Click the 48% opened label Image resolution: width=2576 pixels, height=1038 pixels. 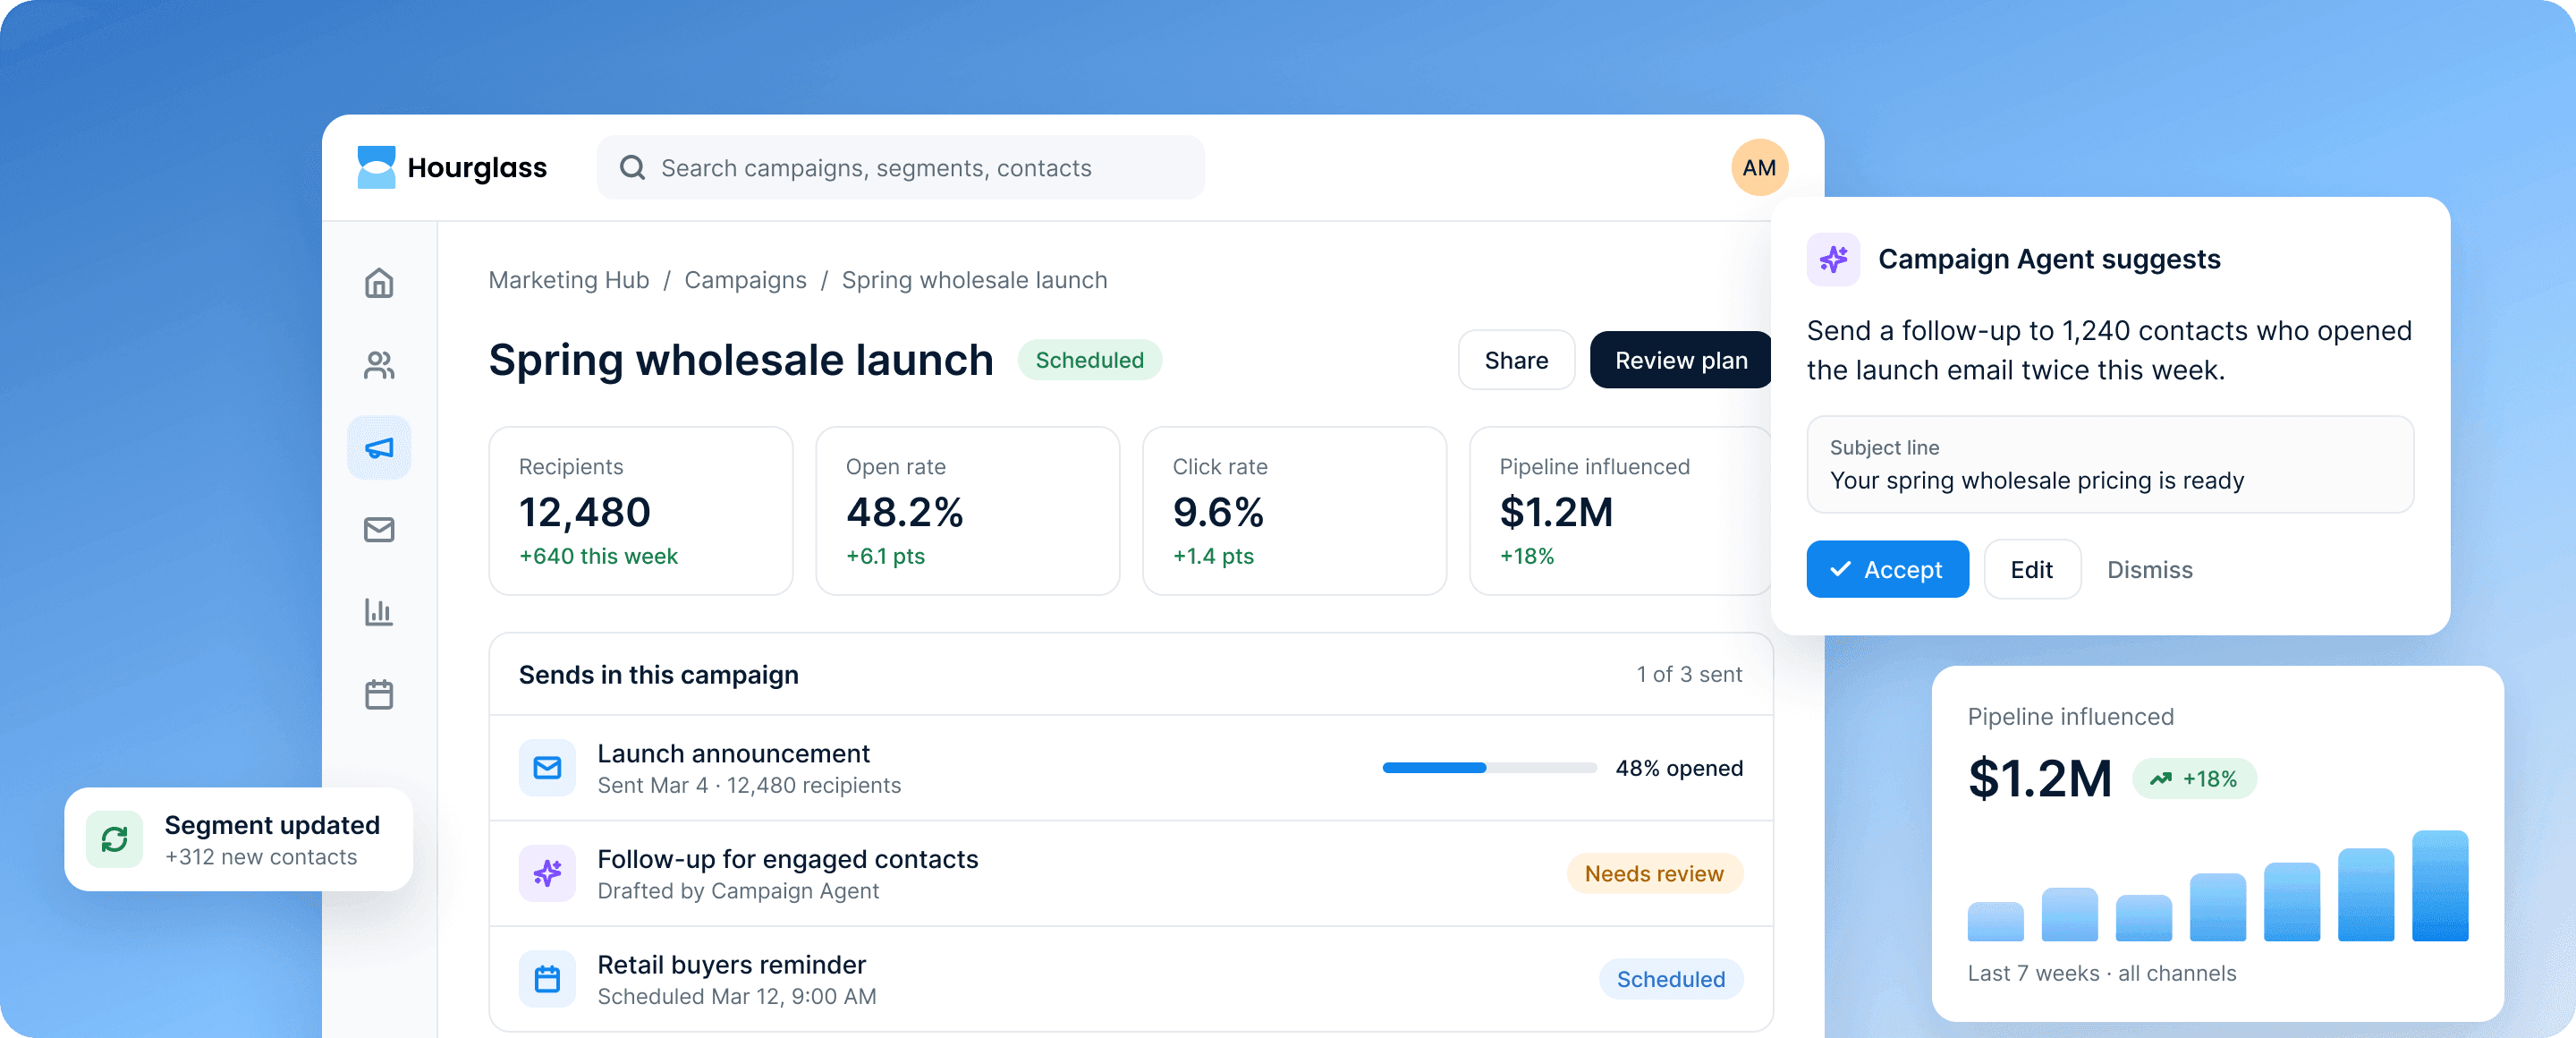pos(1679,768)
